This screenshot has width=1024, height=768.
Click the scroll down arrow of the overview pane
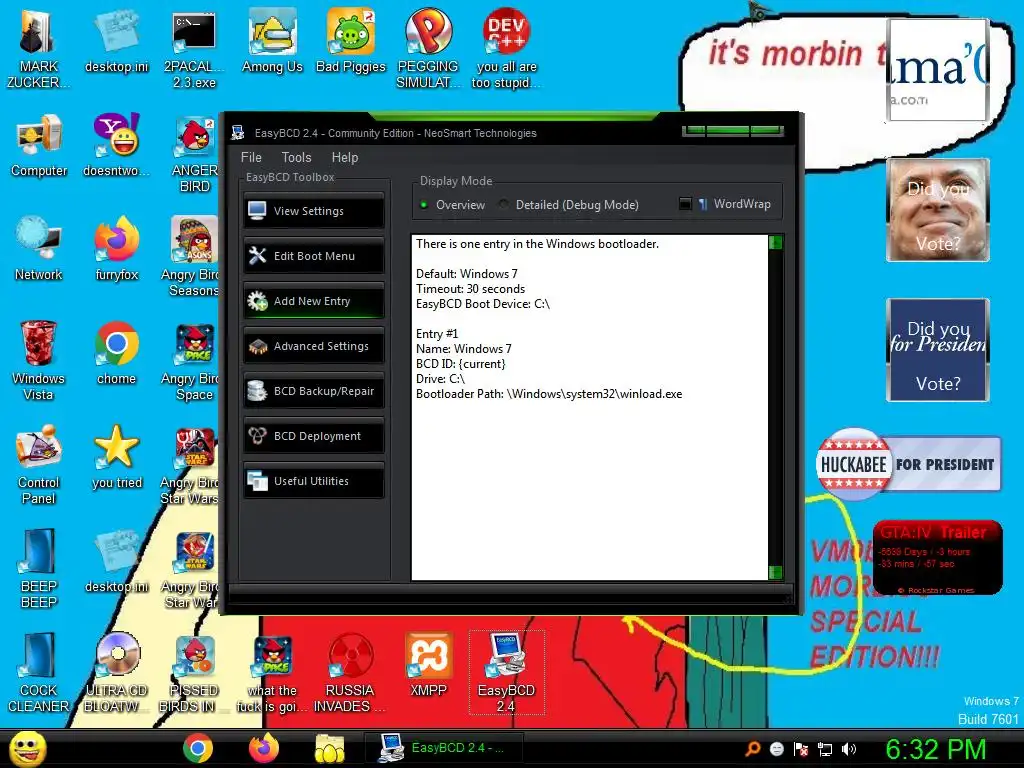776,572
